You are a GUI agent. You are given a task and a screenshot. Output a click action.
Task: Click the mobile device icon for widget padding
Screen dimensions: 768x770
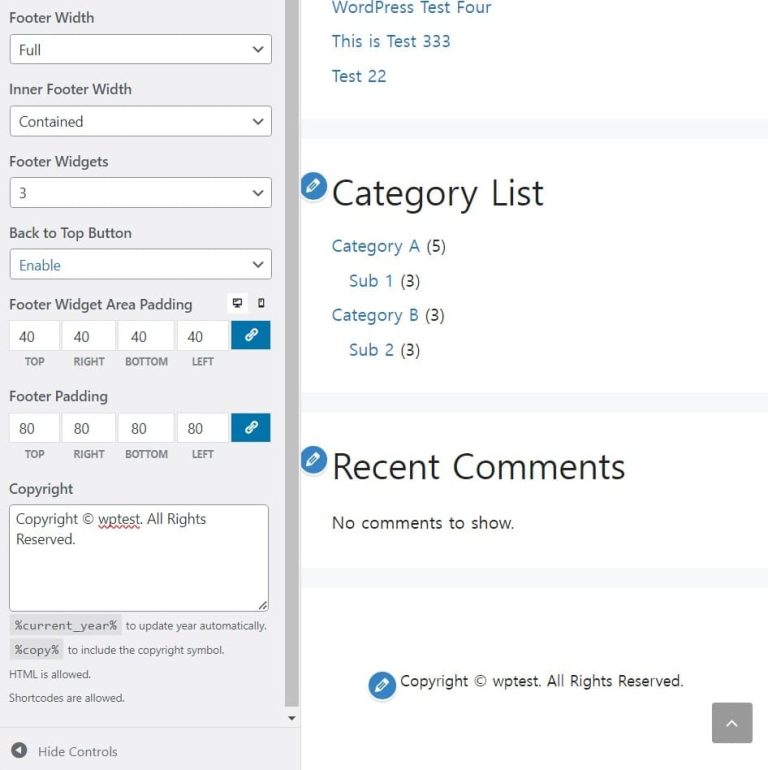261,304
